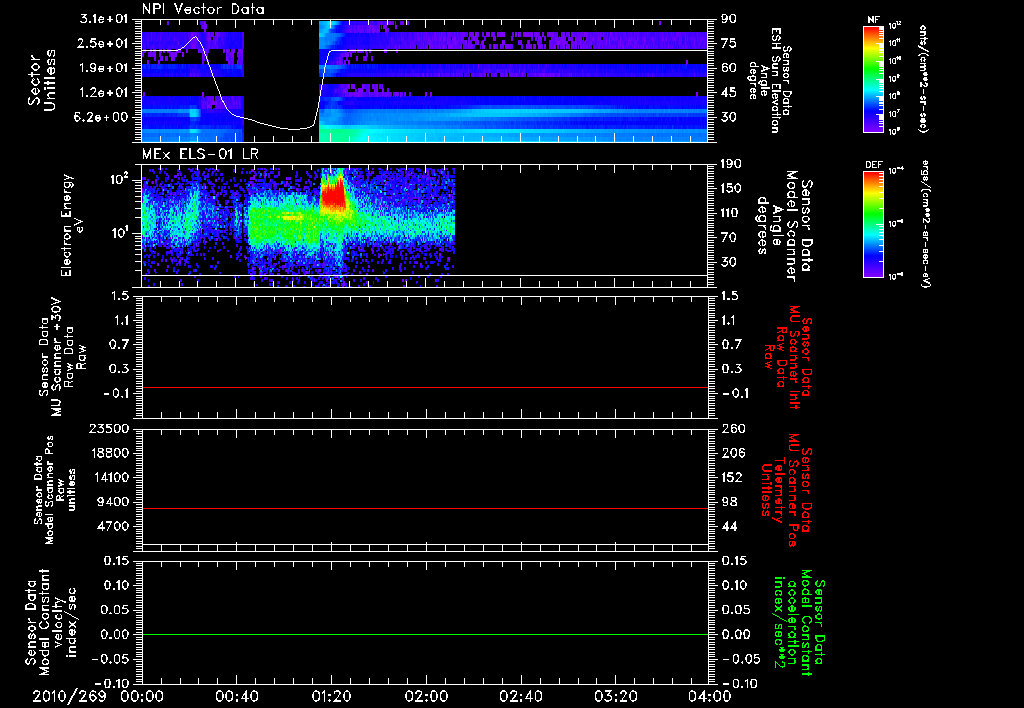Click the 150 scanner angle tick label
The image size is (1024, 708).
point(731,189)
